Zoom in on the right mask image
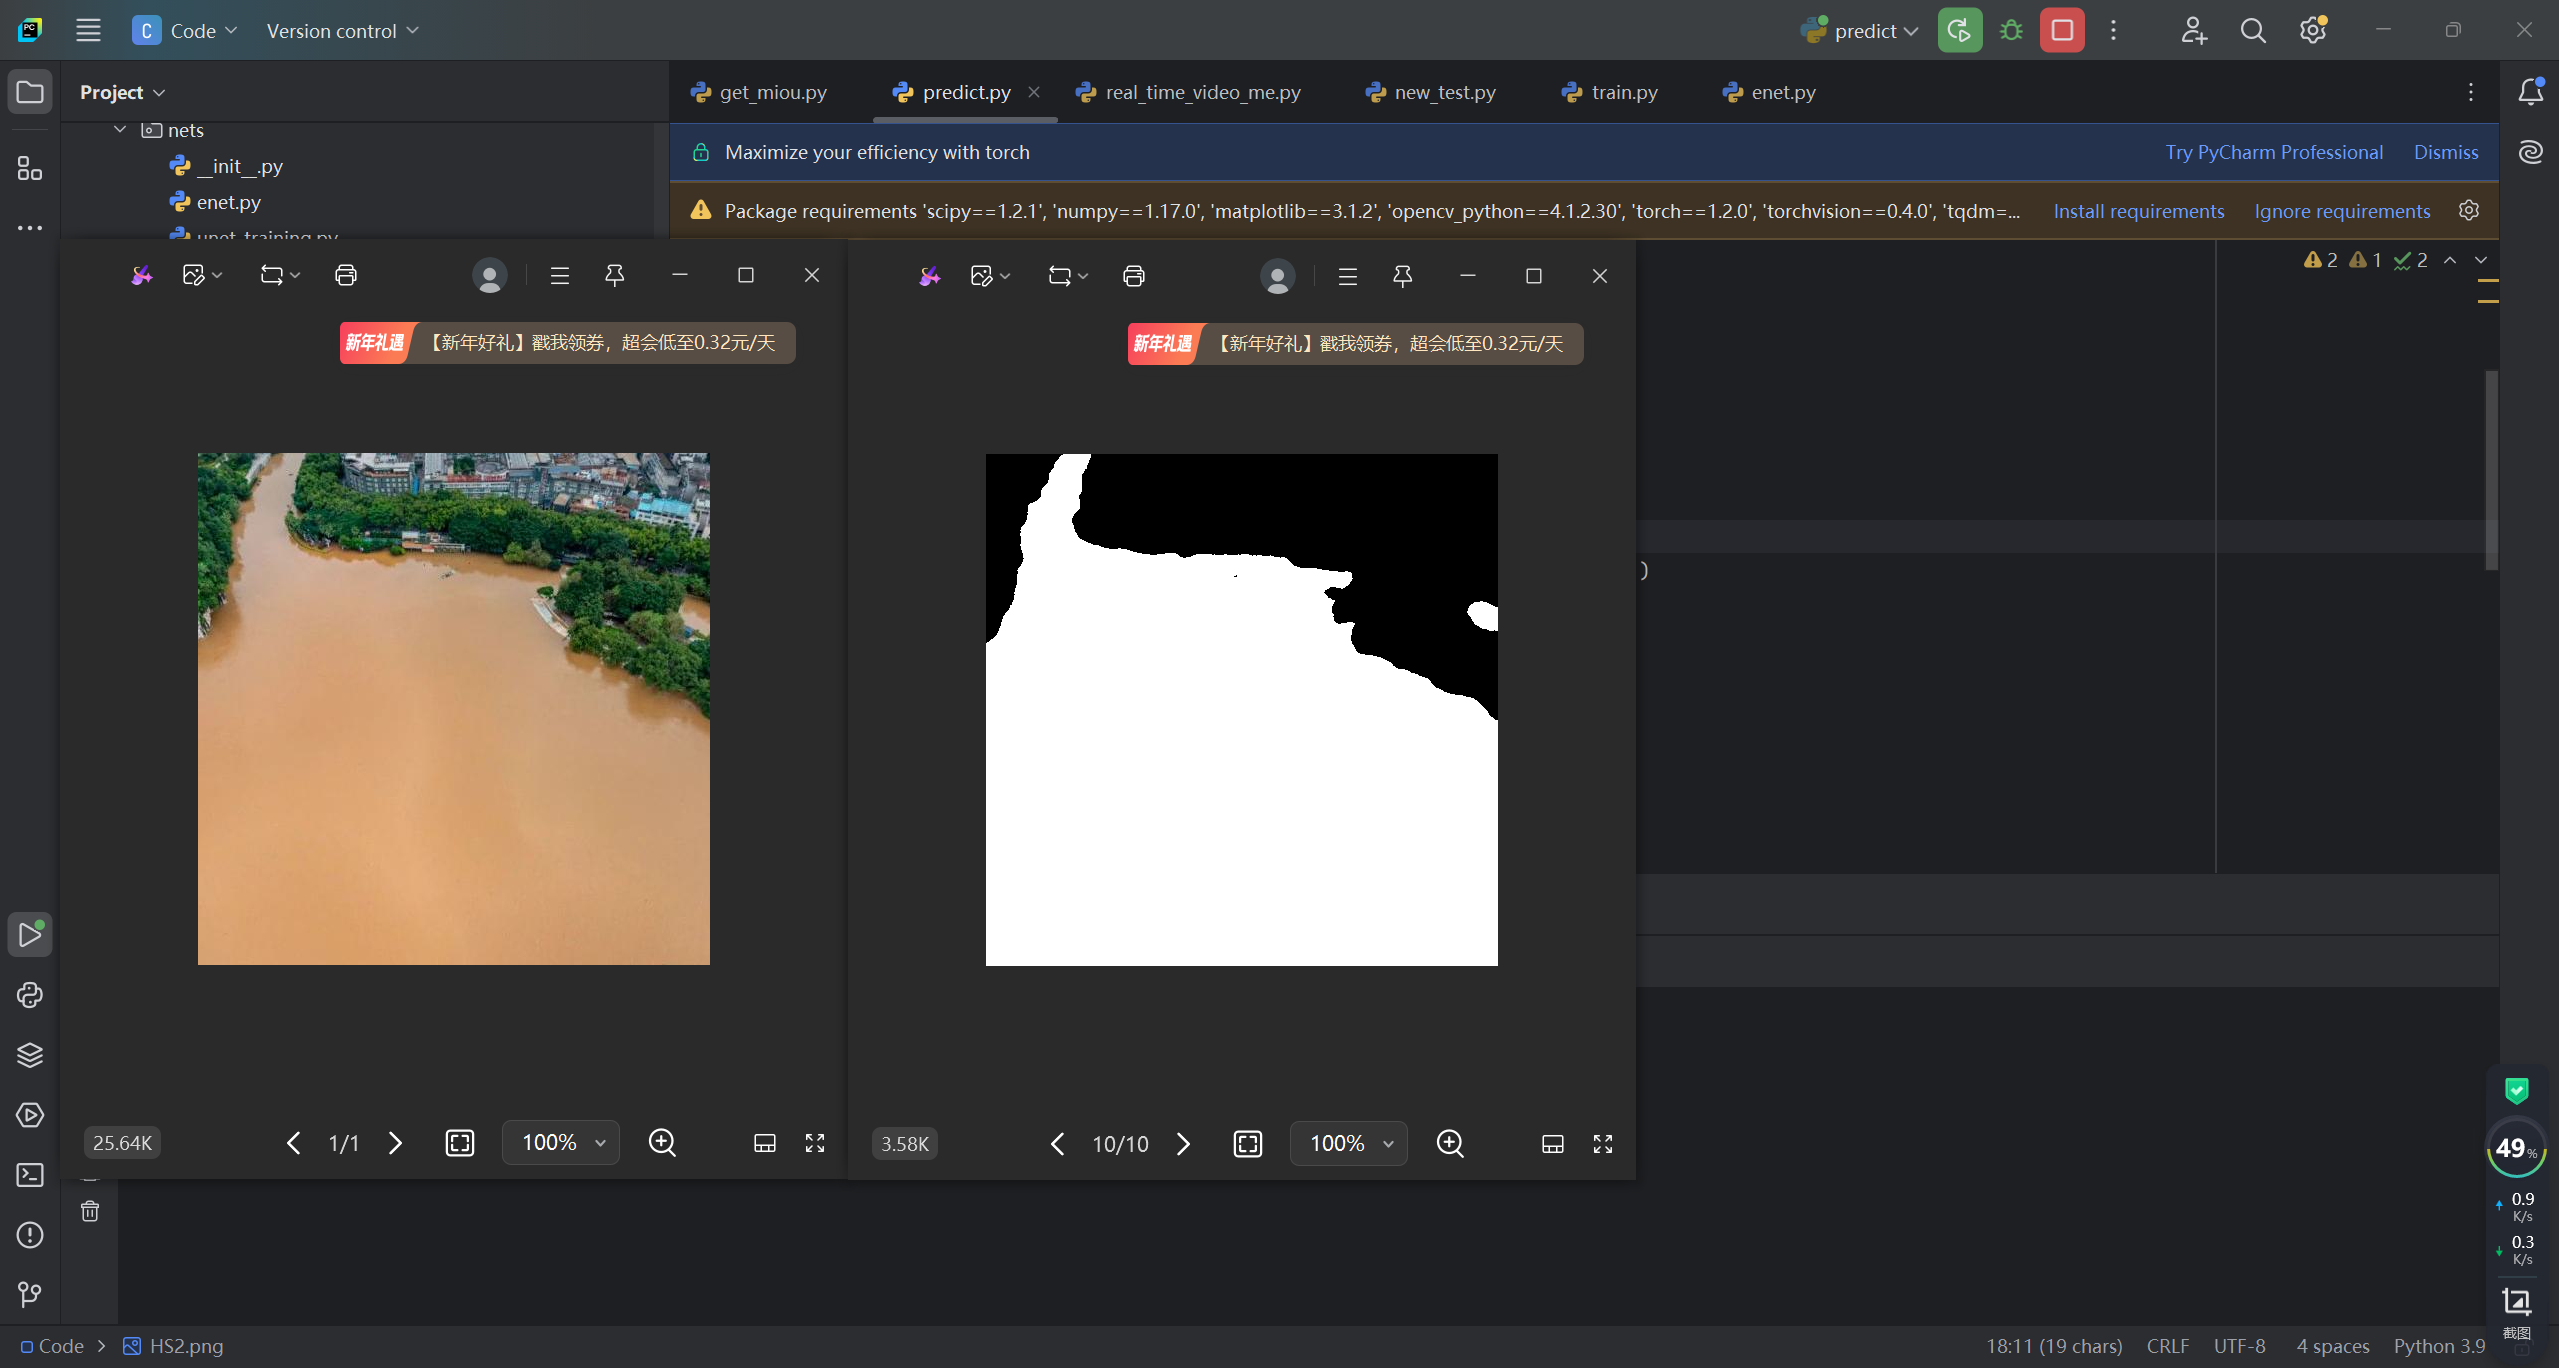The width and height of the screenshot is (2559, 1368). coord(1449,1143)
